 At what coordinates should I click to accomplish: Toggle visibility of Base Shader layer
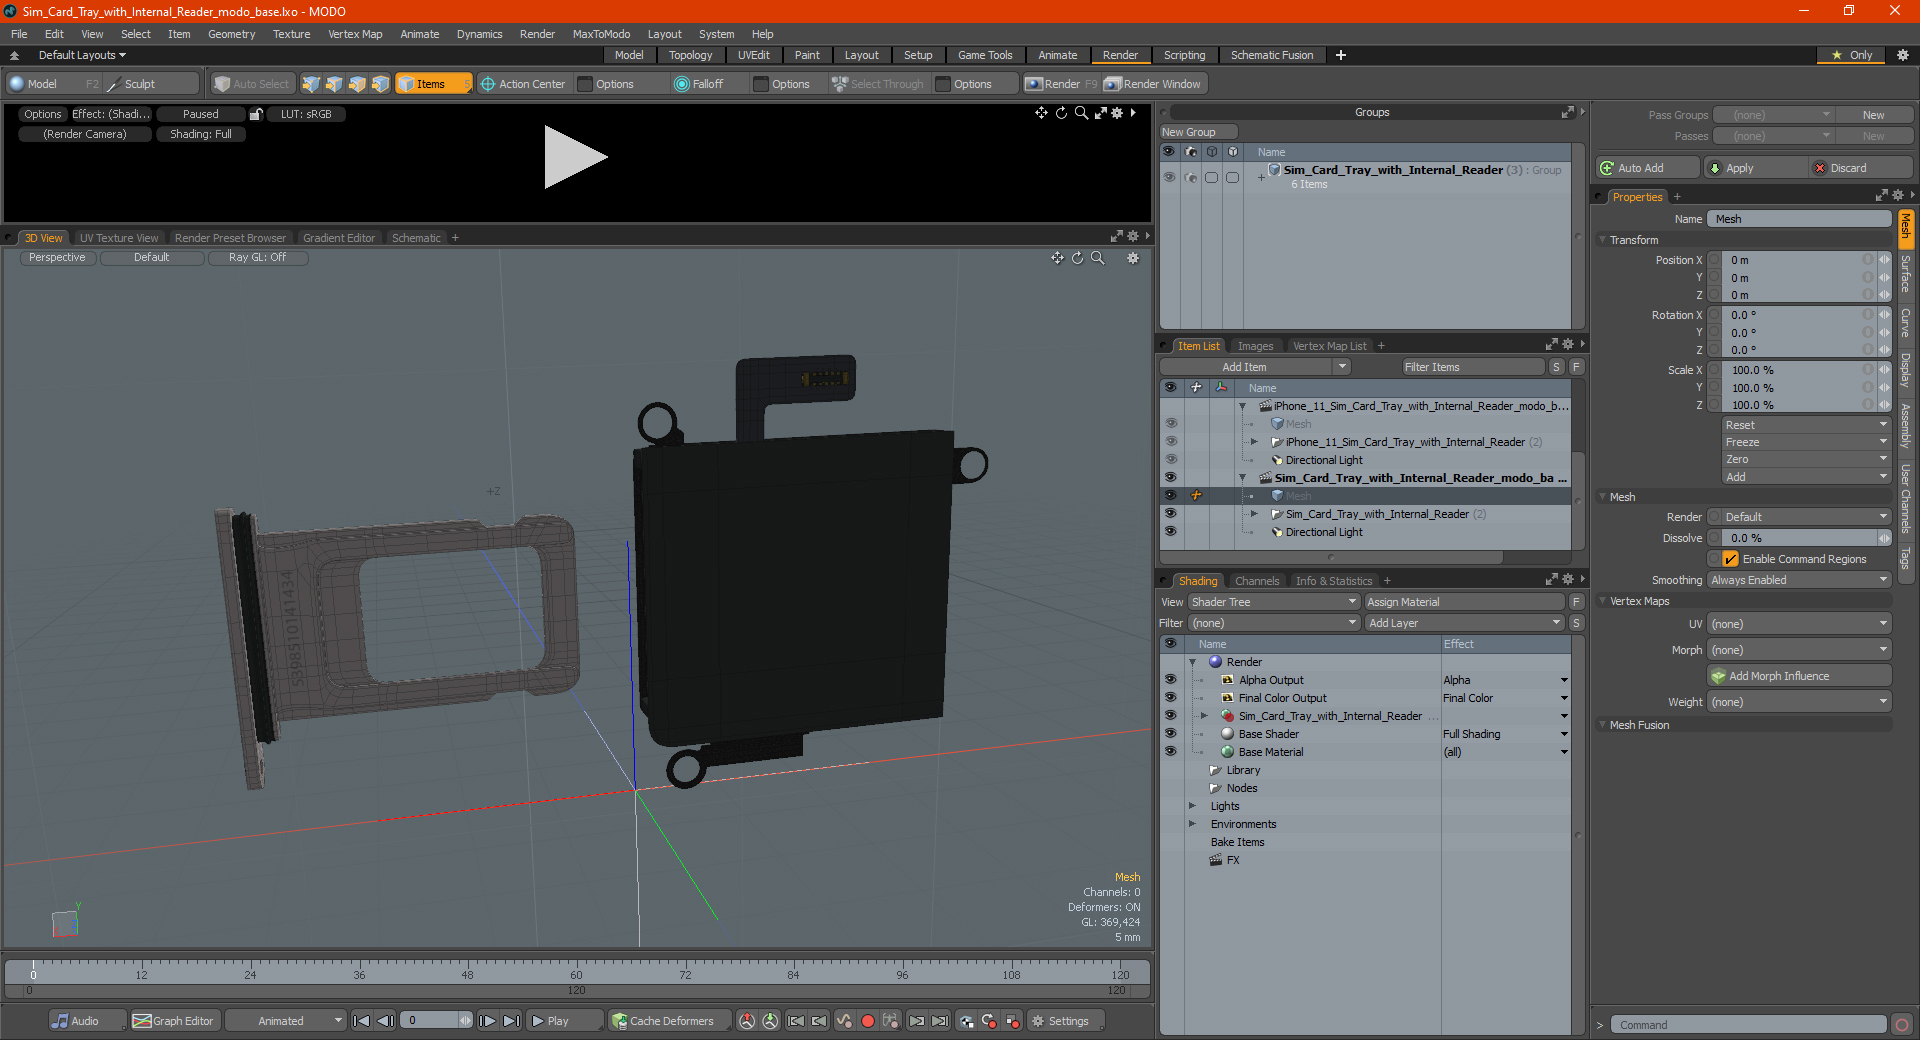click(1170, 734)
